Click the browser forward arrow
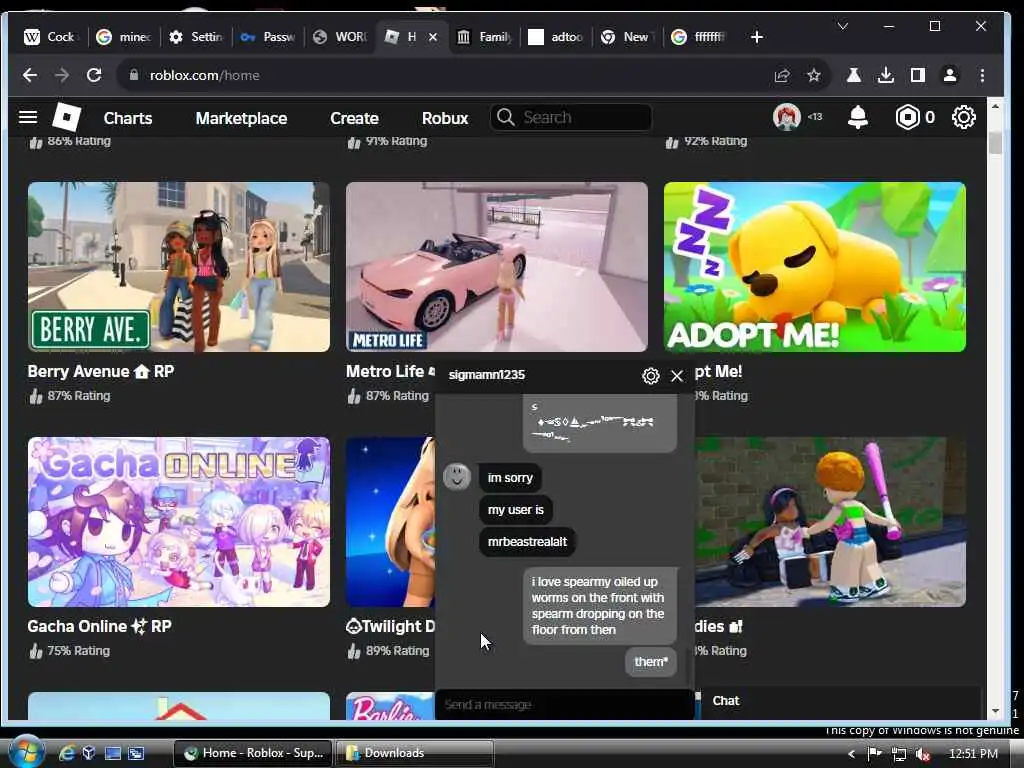 click(x=62, y=75)
